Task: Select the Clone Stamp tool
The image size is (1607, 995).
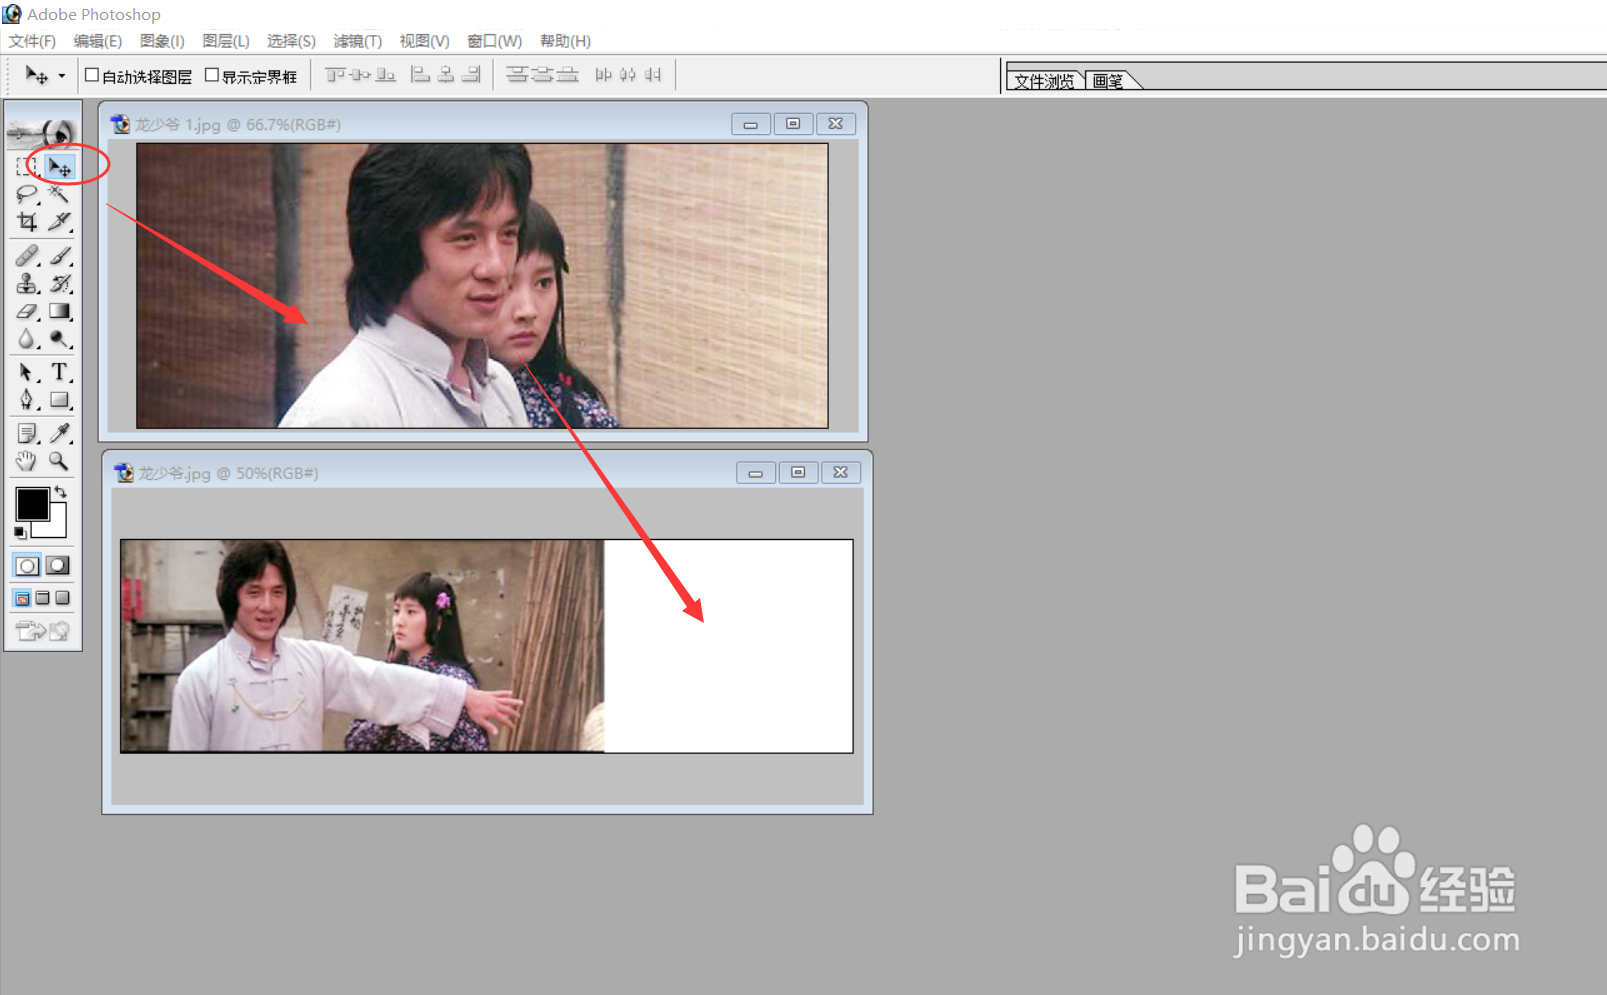Action: tap(27, 284)
